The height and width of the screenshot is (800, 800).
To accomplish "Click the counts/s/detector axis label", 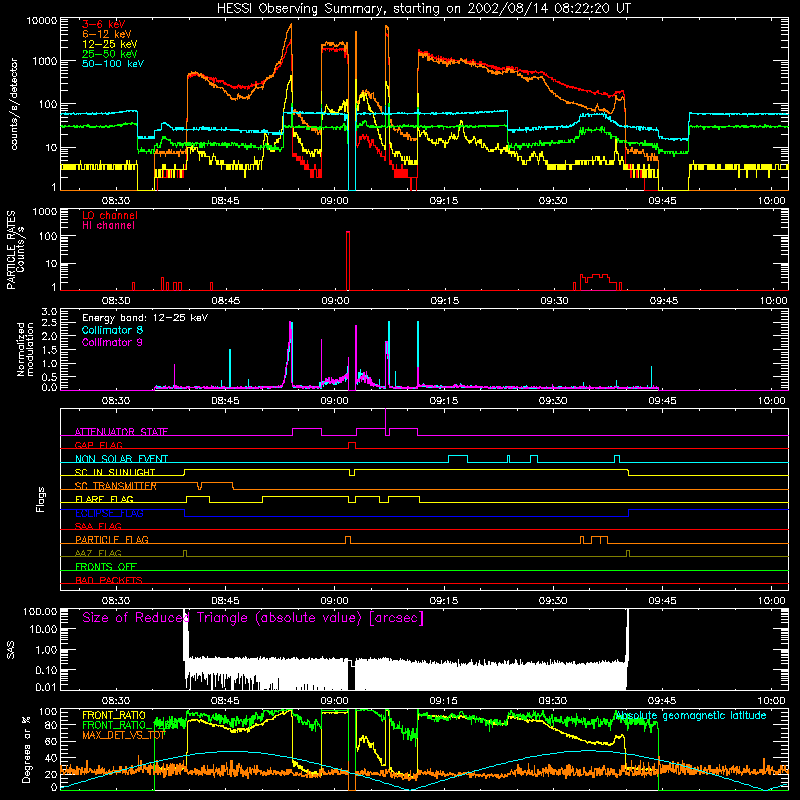I will 14,104.
